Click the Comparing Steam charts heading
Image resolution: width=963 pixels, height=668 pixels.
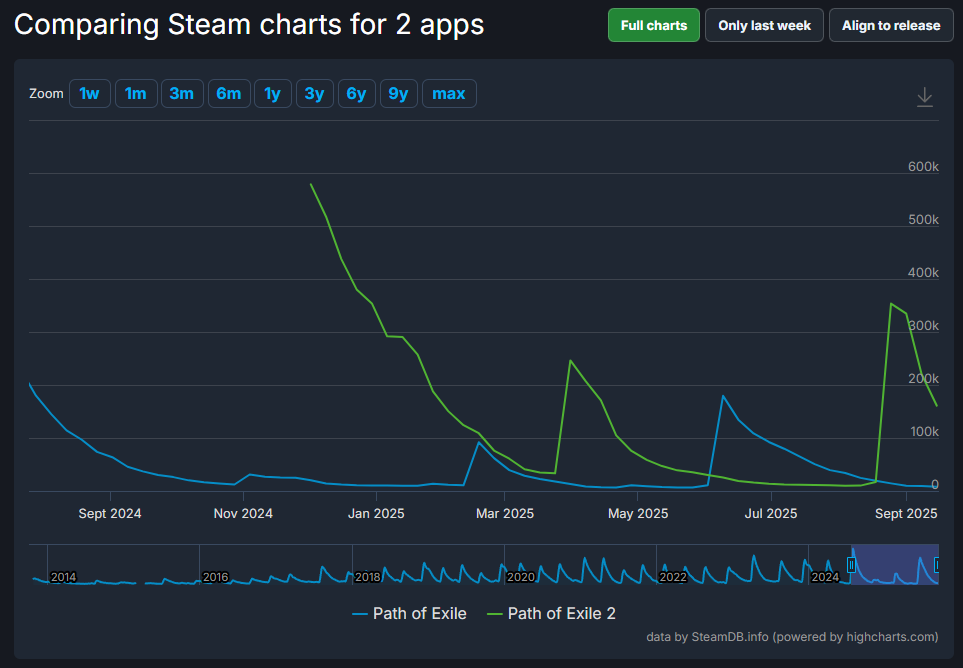pos(249,25)
